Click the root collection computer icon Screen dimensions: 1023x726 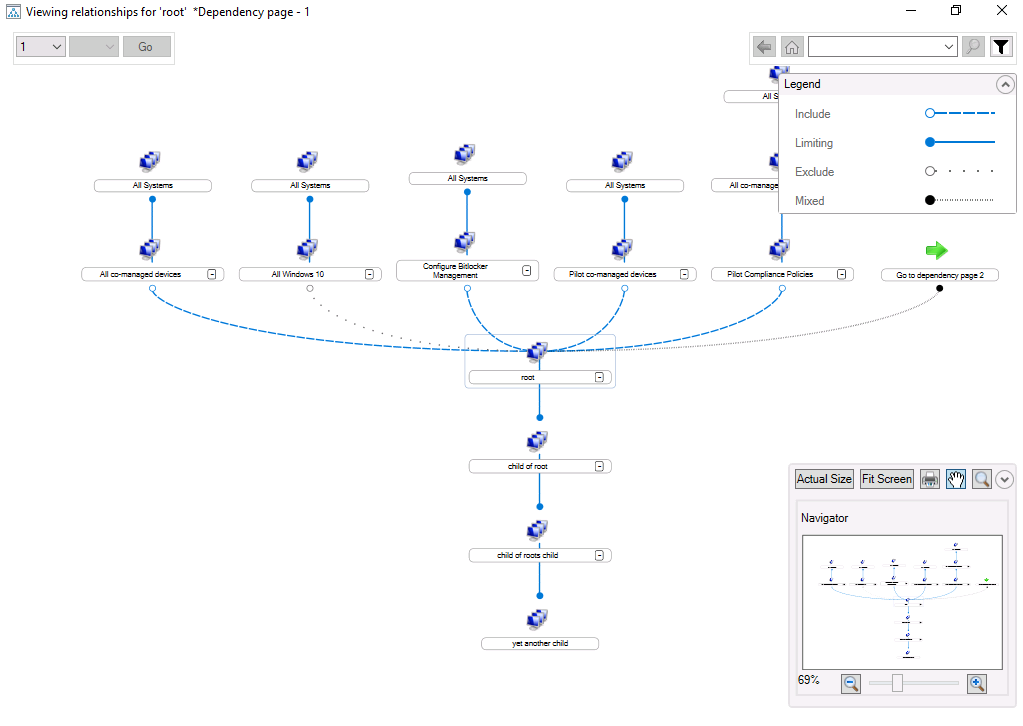coord(537,352)
